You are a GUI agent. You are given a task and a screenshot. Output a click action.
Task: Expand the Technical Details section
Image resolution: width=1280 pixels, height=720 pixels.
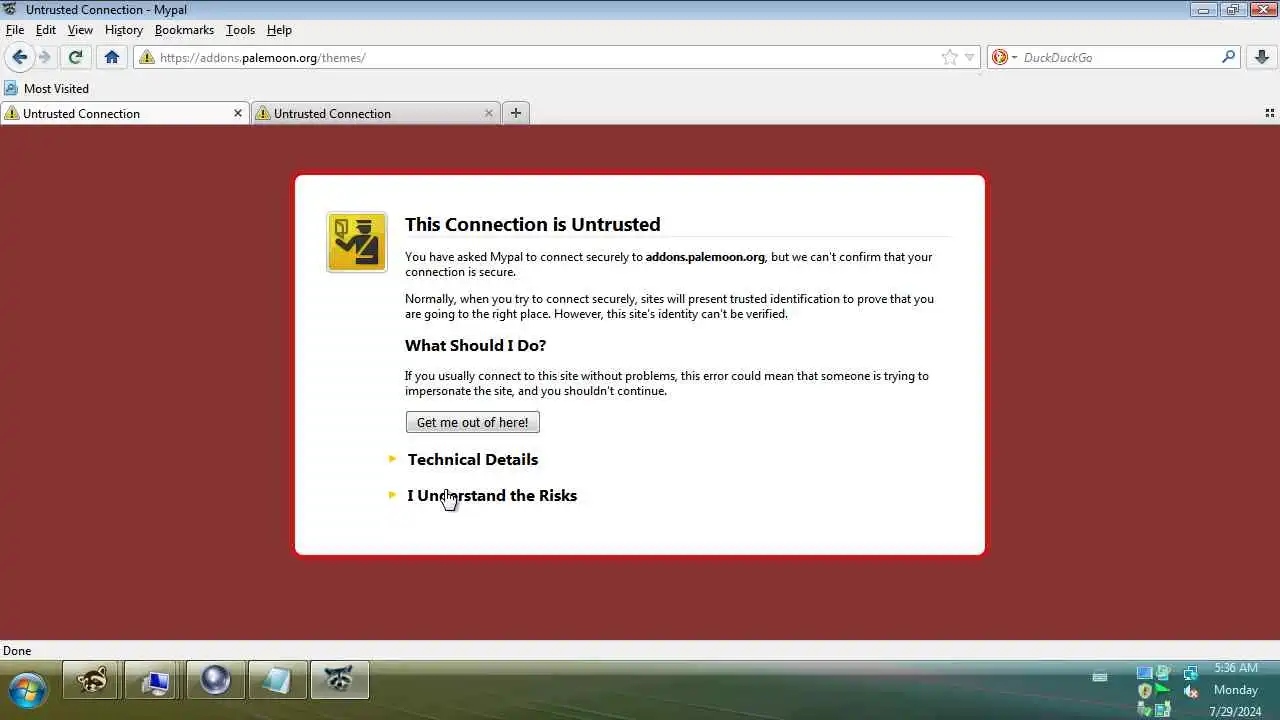click(472, 459)
